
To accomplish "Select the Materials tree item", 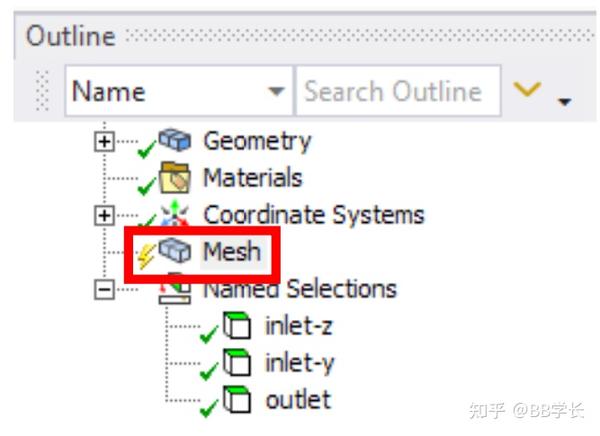I will click(252, 178).
